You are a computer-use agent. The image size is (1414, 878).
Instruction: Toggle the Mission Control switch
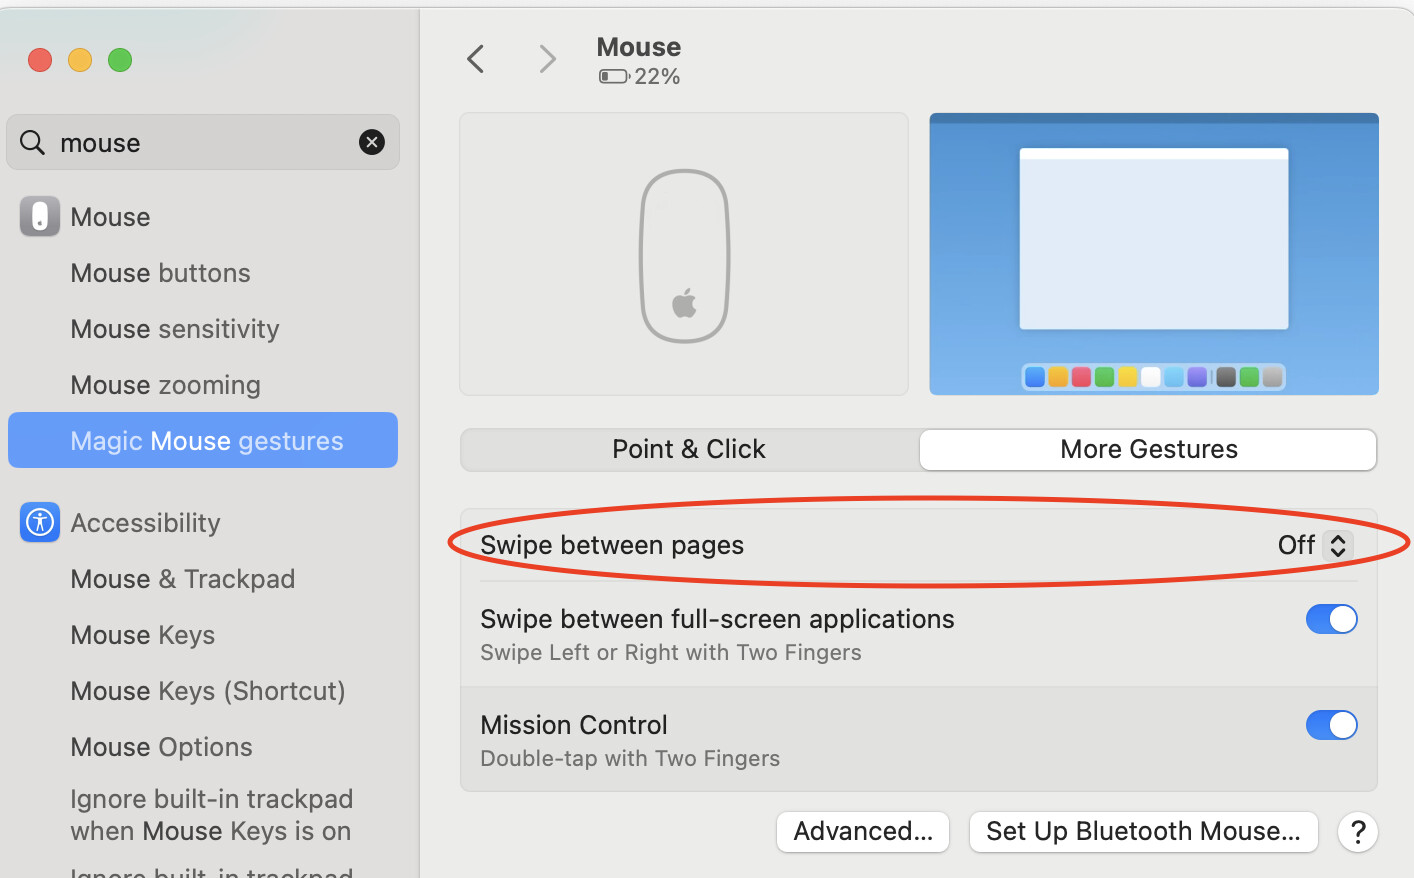(1331, 725)
